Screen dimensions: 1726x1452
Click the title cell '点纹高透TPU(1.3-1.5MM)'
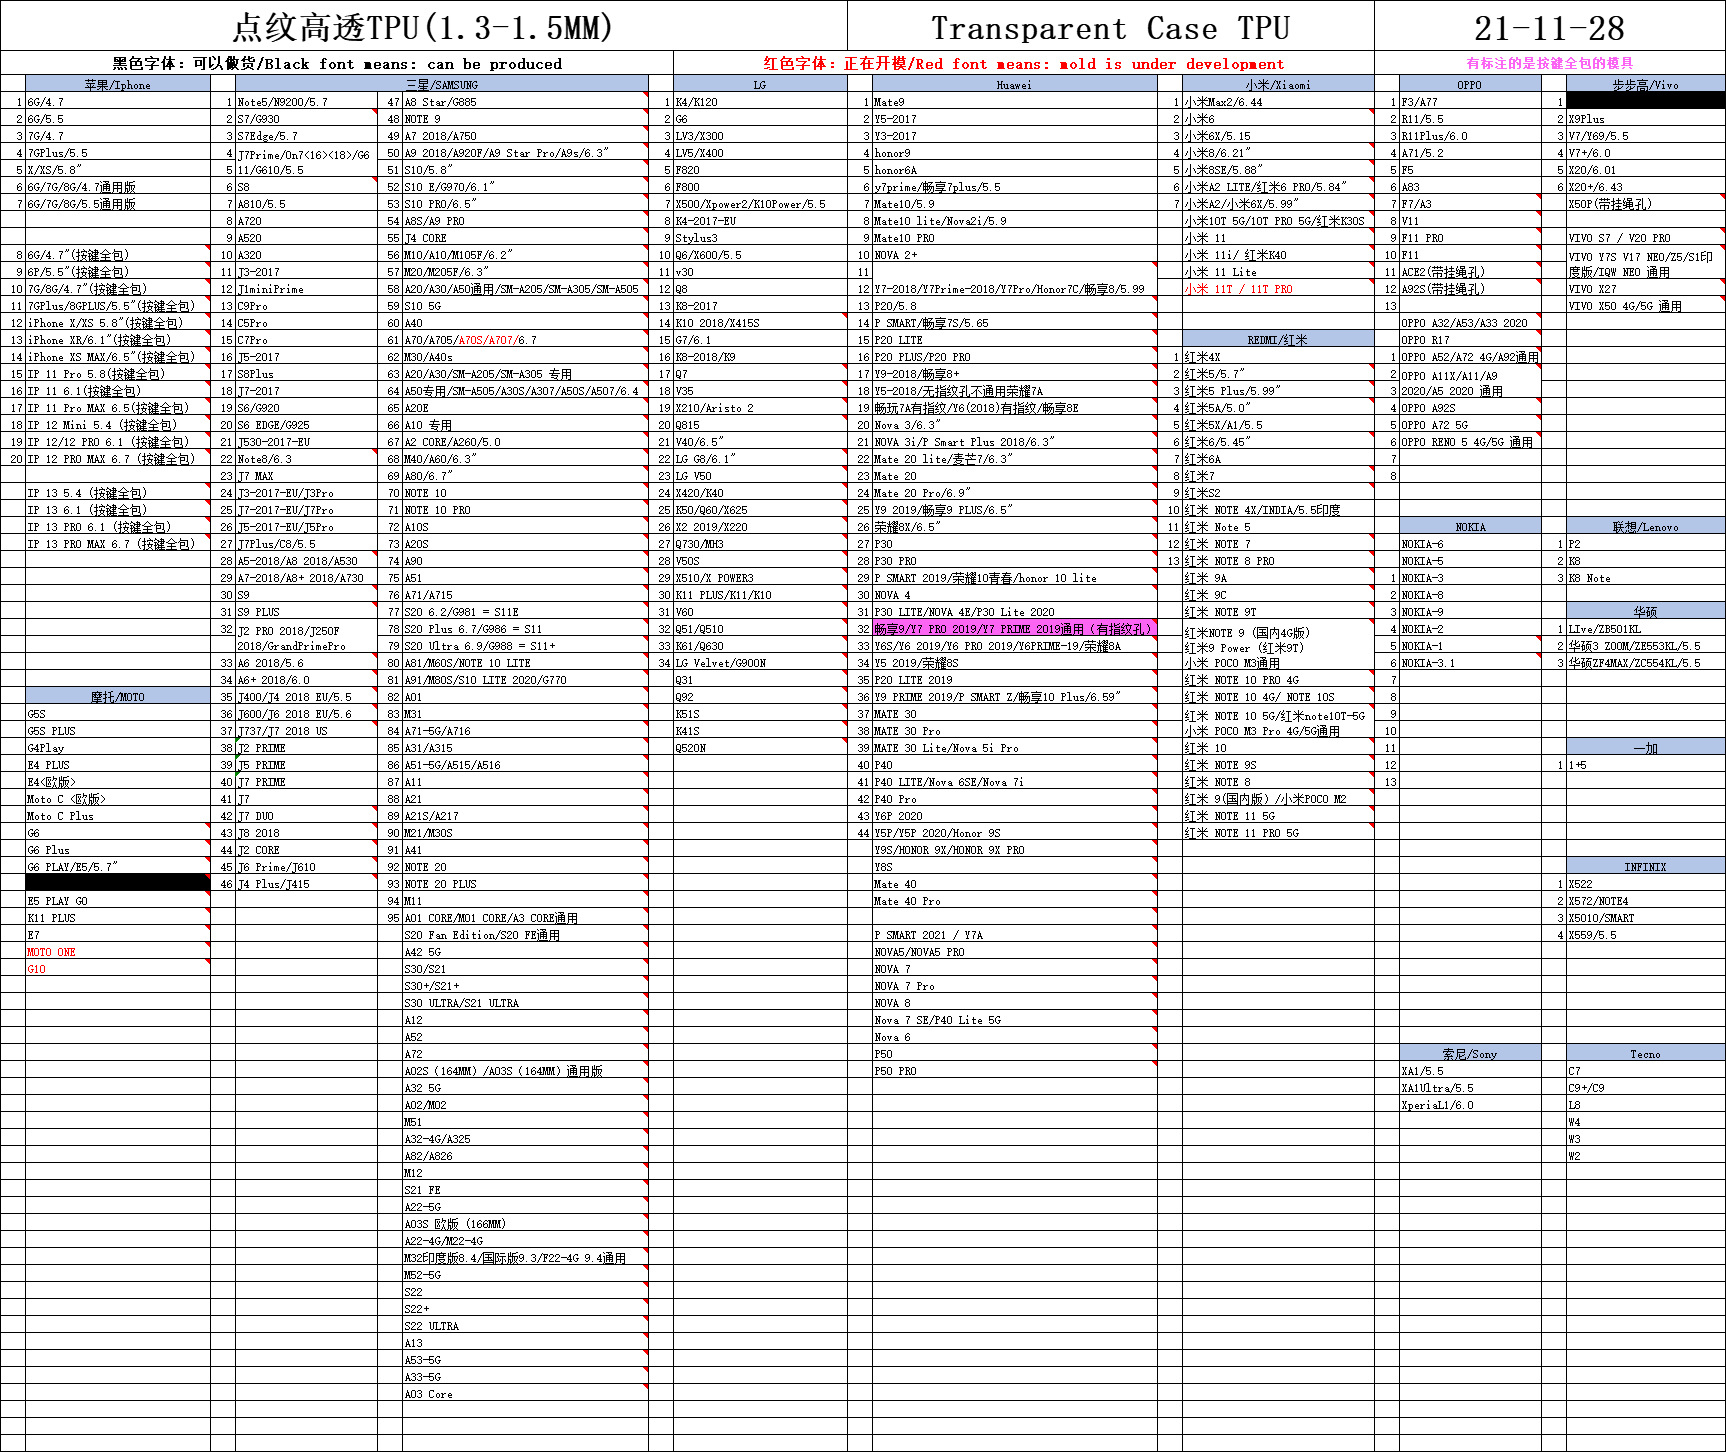[x=423, y=27]
